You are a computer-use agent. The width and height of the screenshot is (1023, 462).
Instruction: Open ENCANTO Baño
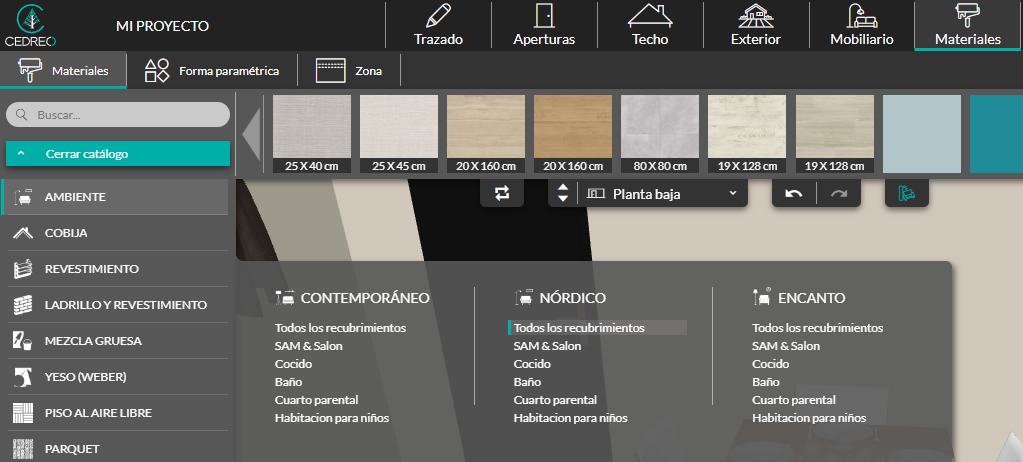click(766, 382)
